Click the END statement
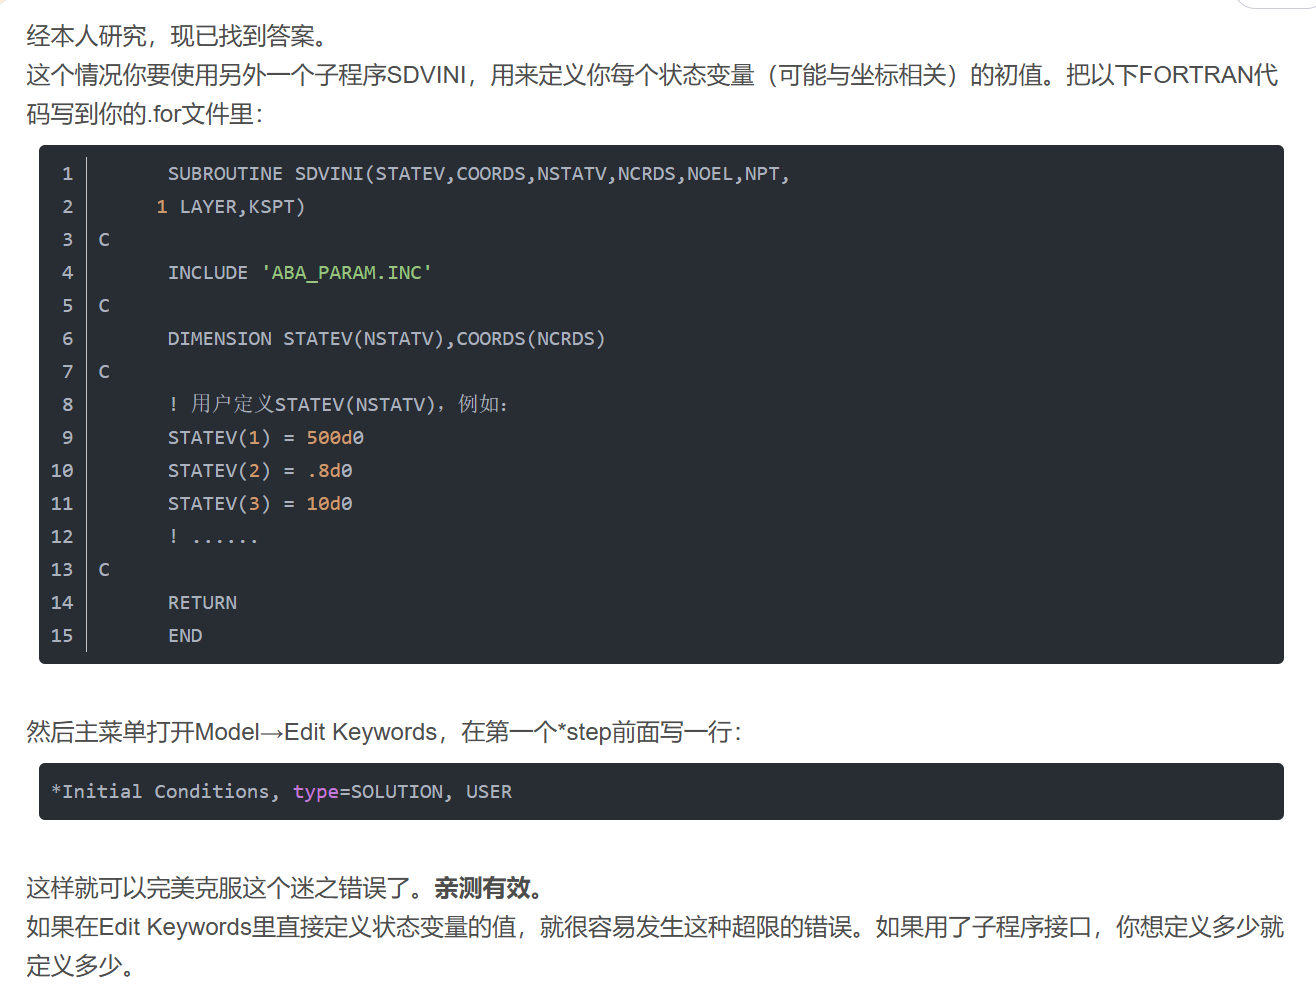Image resolution: width=1316 pixels, height=997 pixels. tap(185, 636)
